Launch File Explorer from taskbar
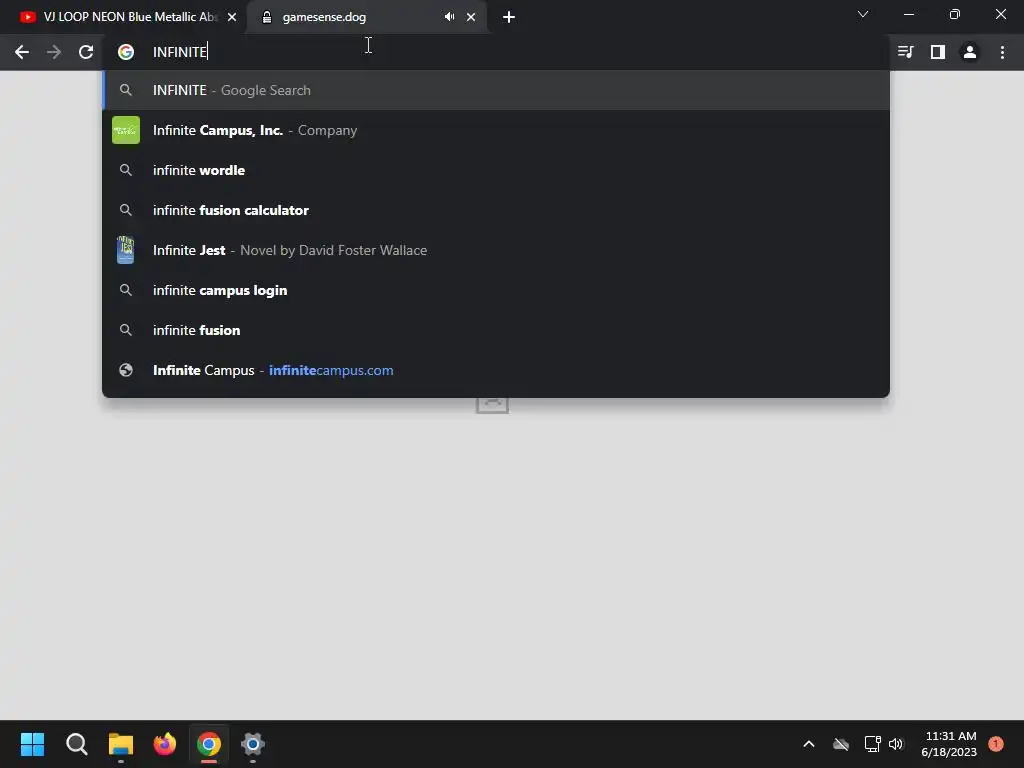The height and width of the screenshot is (768, 1024). pos(121,744)
